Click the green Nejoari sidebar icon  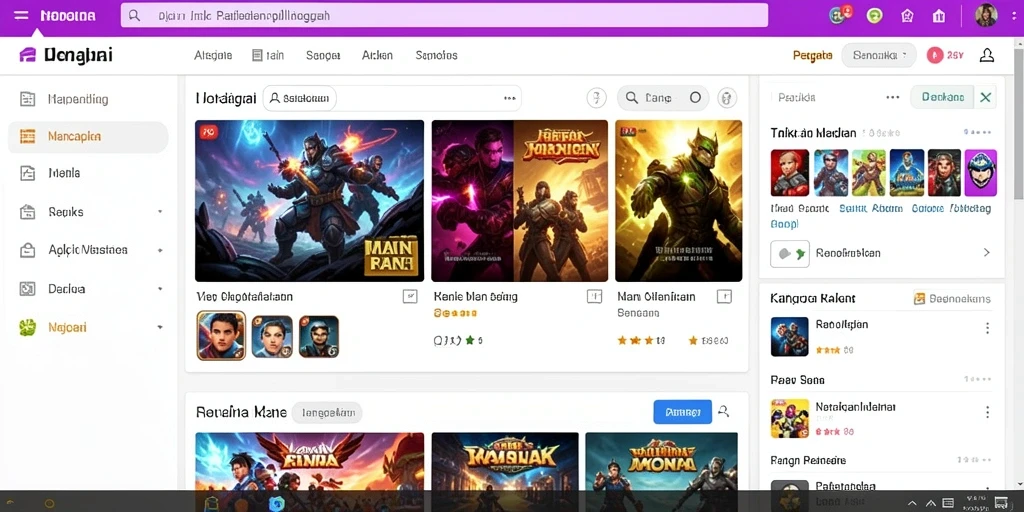(x=27, y=327)
